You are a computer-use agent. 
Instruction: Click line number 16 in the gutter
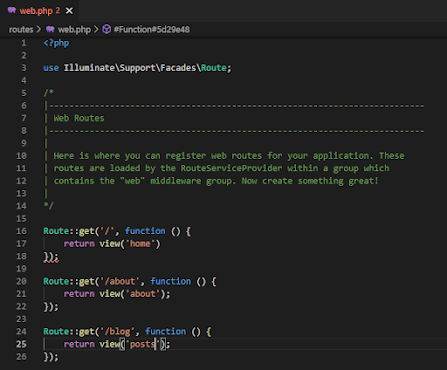(21, 231)
